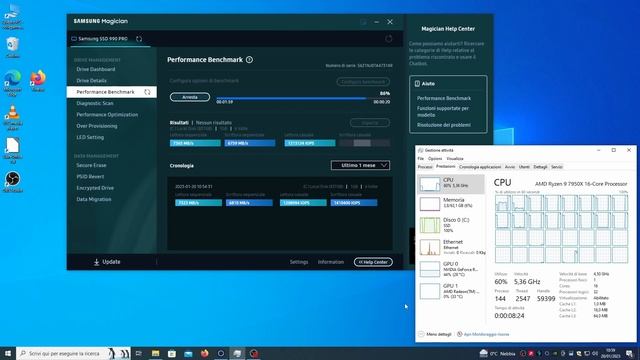Open Diagnostic Scan in the sidebar
The image size is (640, 360).
coord(95,103)
